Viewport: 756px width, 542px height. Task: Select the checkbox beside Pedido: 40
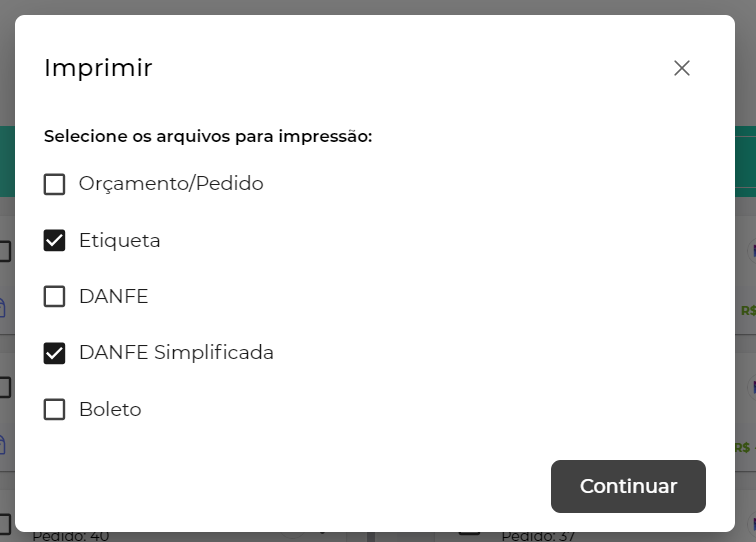(x=4, y=523)
